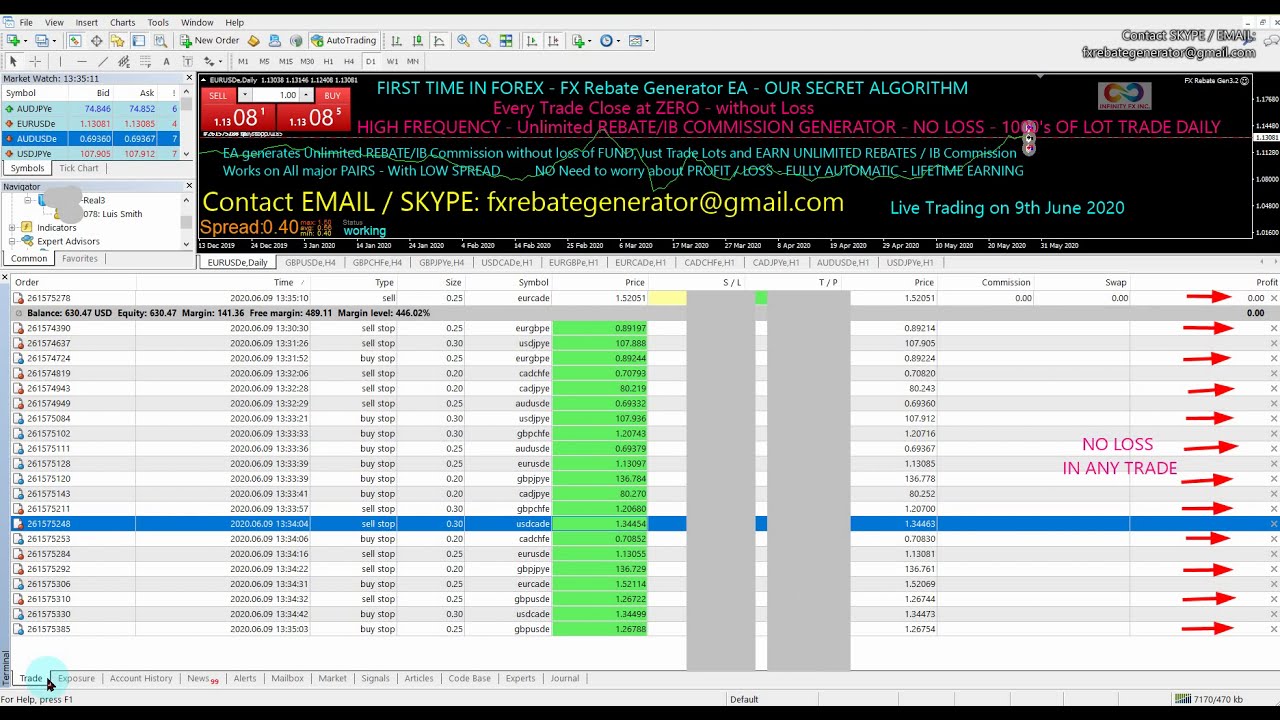The height and width of the screenshot is (720, 1280).
Task: Toggle the Market Watch window icon
Action: pyautogui.click(x=75, y=41)
